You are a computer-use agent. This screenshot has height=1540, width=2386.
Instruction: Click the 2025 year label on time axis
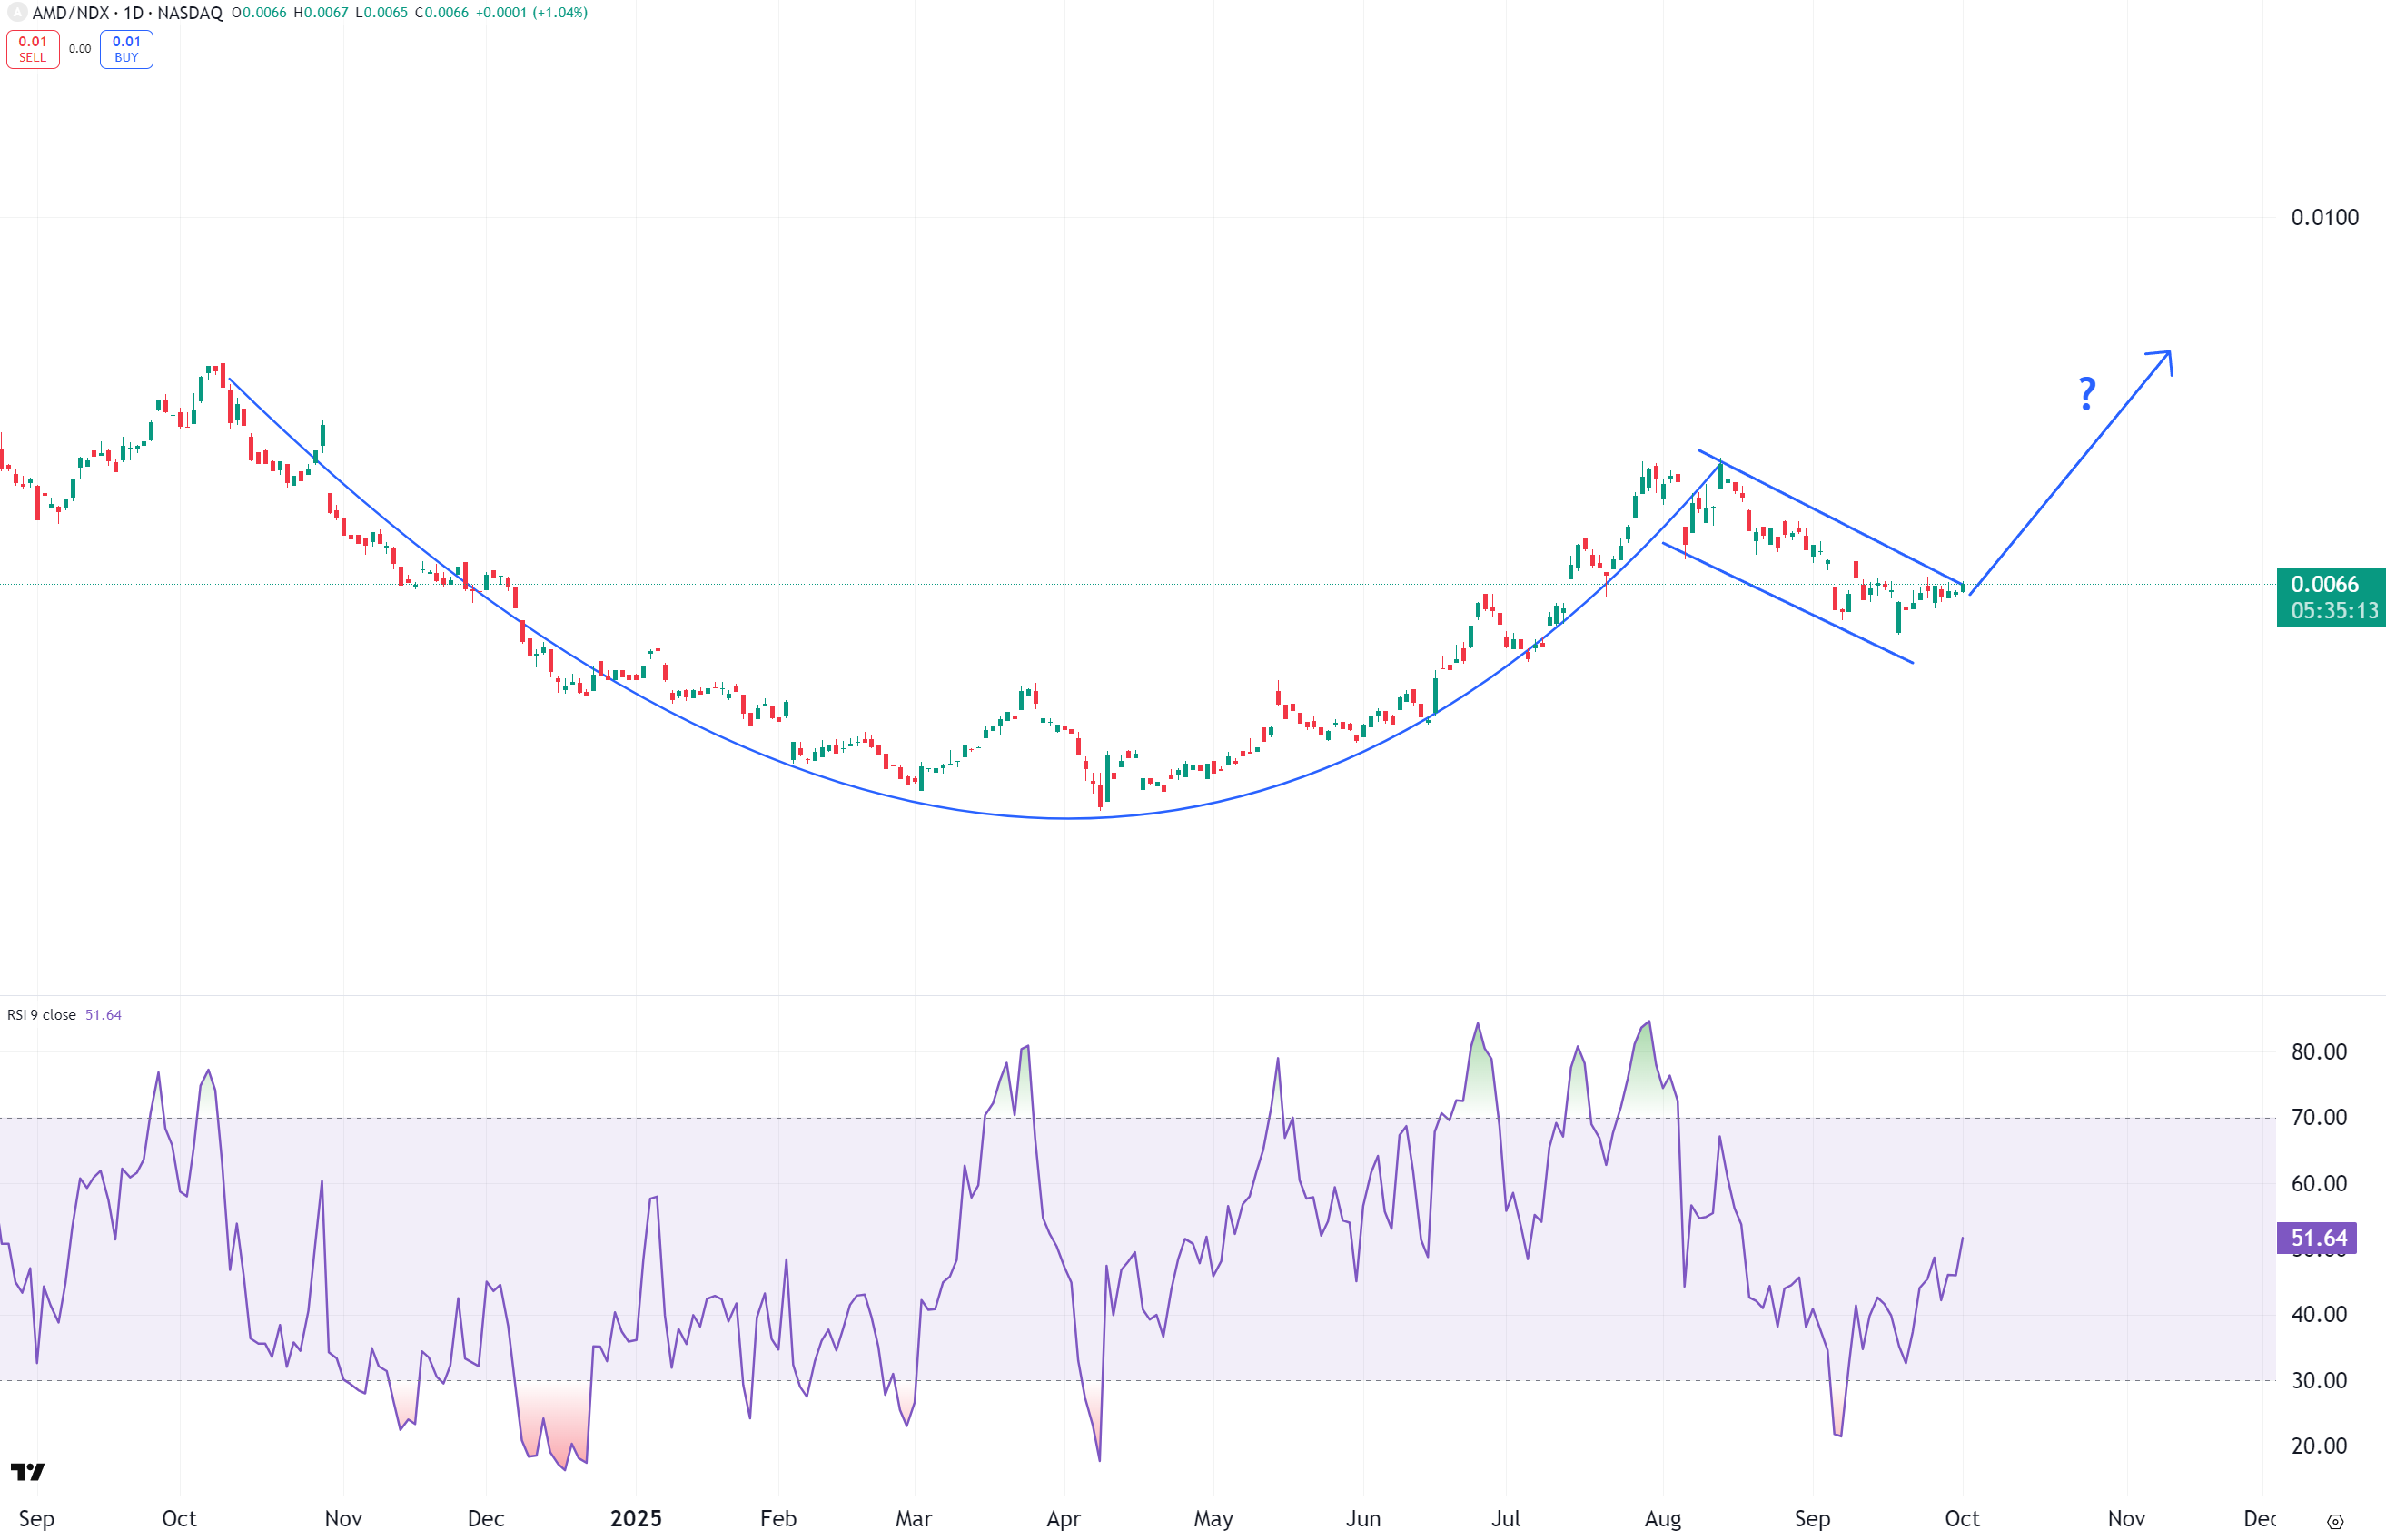point(636,1518)
